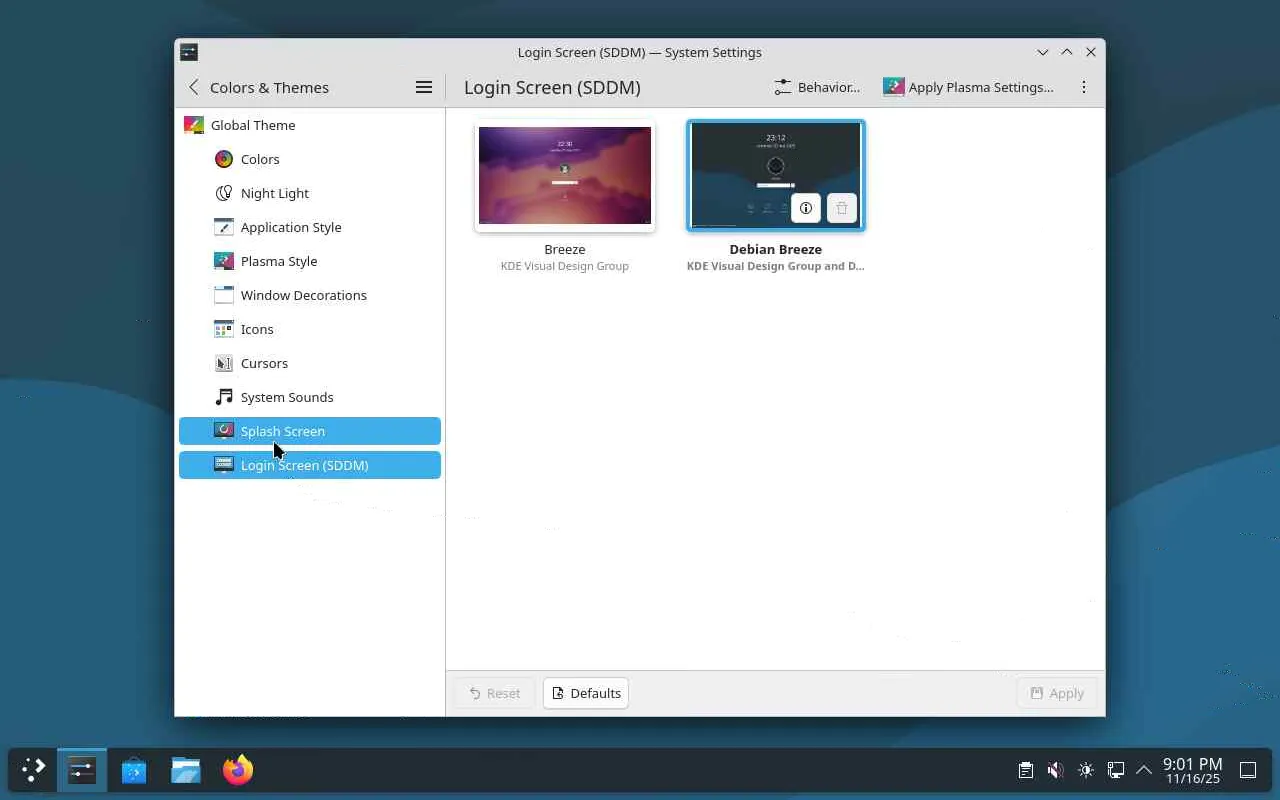Launch Discover software center from the taskbar
This screenshot has width=1280, height=800.
(134, 770)
